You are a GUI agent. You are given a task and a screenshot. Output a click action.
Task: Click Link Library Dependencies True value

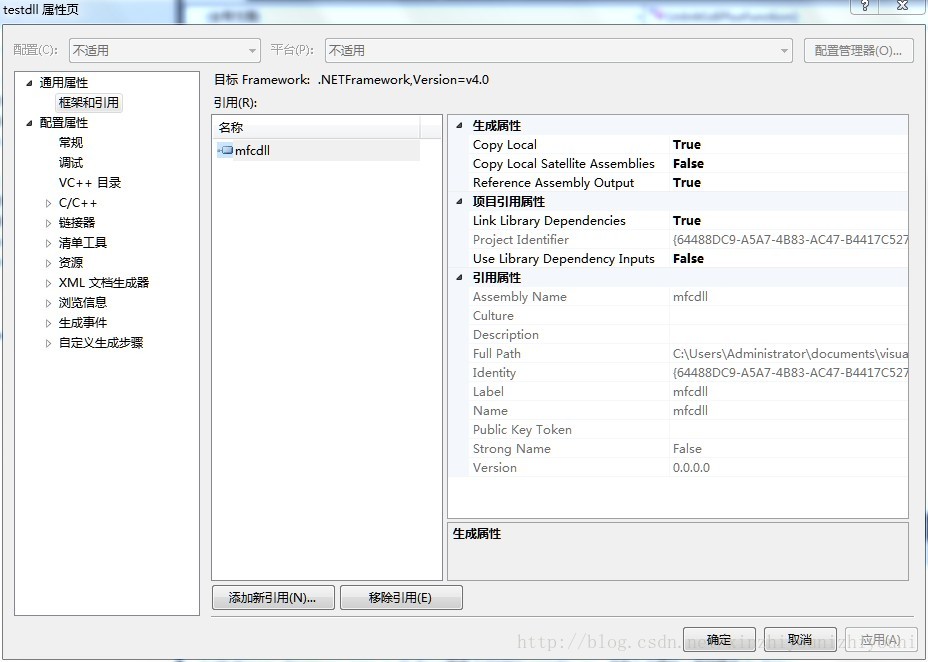point(687,220)
